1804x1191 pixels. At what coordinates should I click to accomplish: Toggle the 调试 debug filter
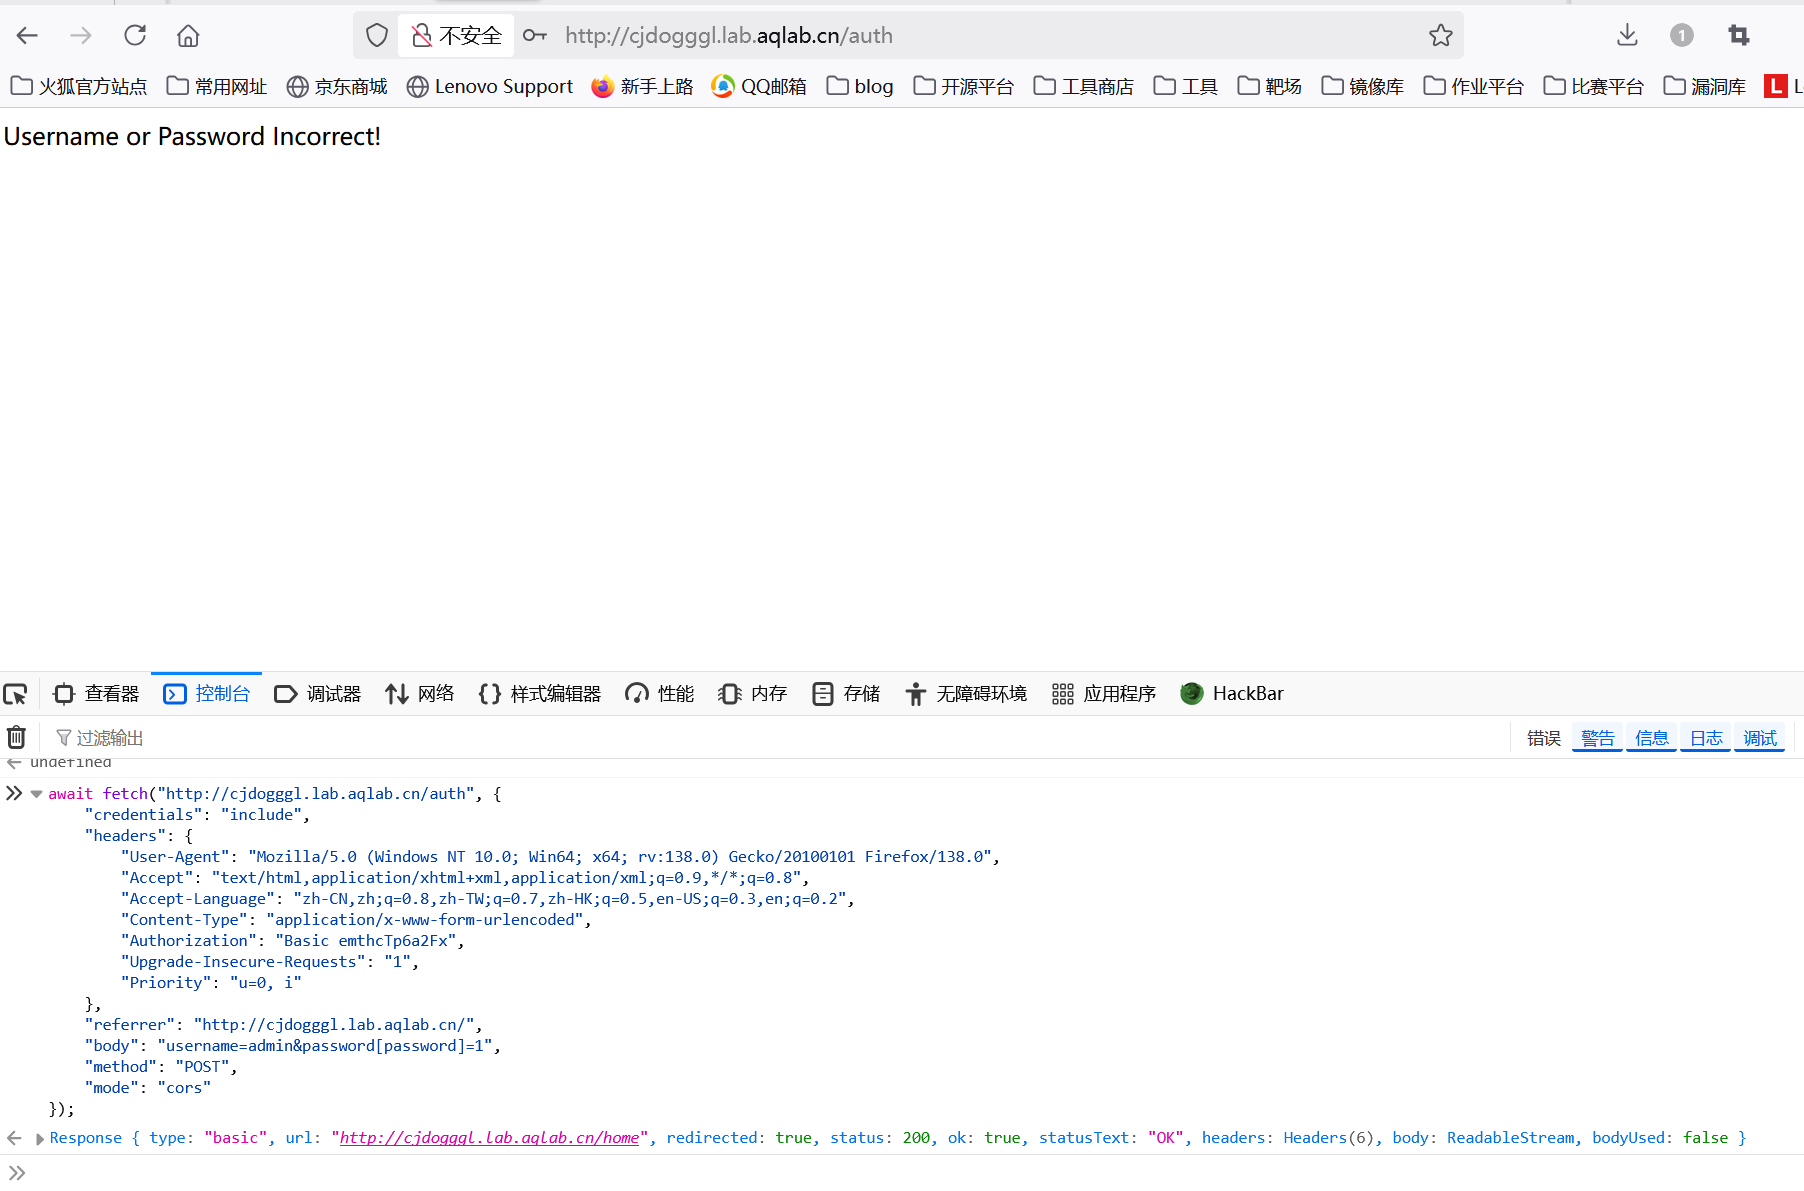tap(1760, 738)
